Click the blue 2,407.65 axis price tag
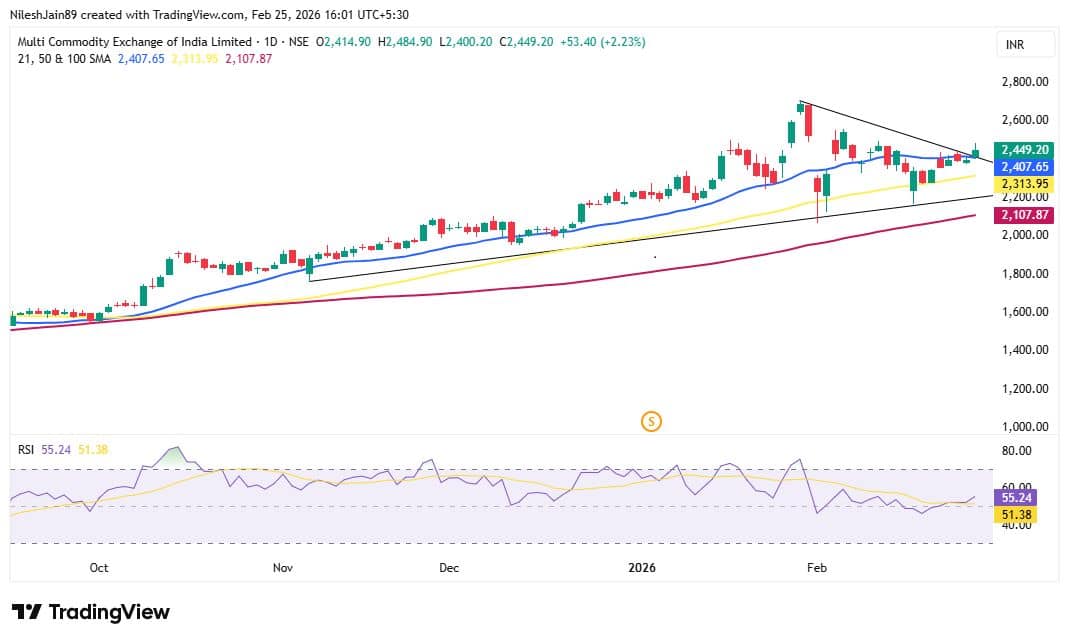1069x642 pixels. pyautogui.click(x=1024, y=167)
